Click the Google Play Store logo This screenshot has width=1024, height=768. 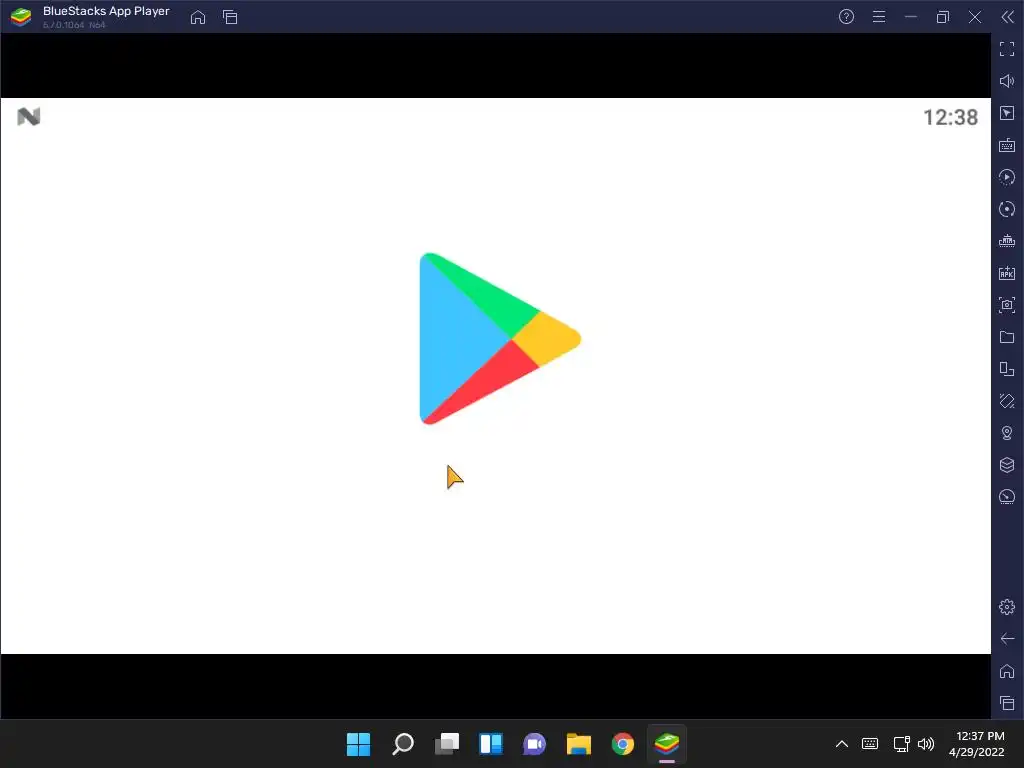tap(500, 338)
